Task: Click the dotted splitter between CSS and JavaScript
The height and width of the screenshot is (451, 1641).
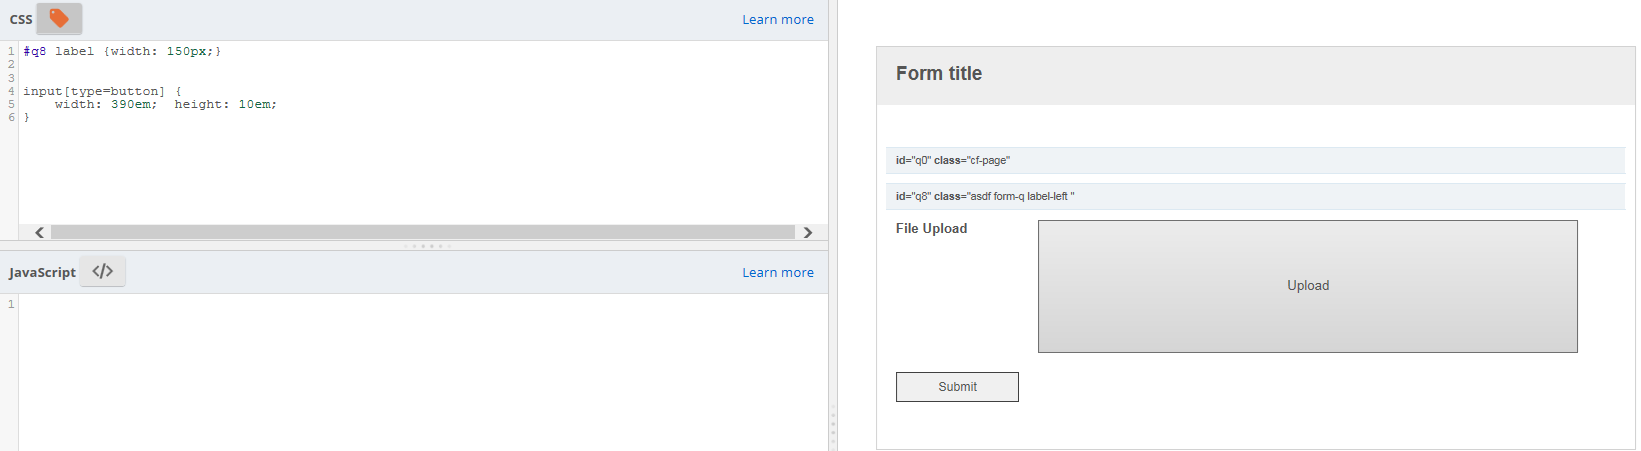Action: point(428,245)
